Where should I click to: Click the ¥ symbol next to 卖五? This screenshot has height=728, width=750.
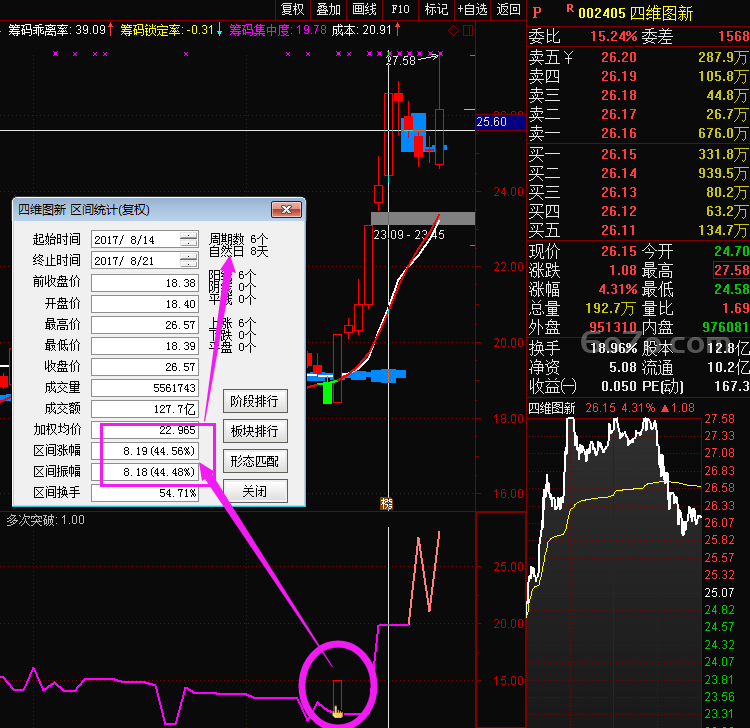point(568,58)
